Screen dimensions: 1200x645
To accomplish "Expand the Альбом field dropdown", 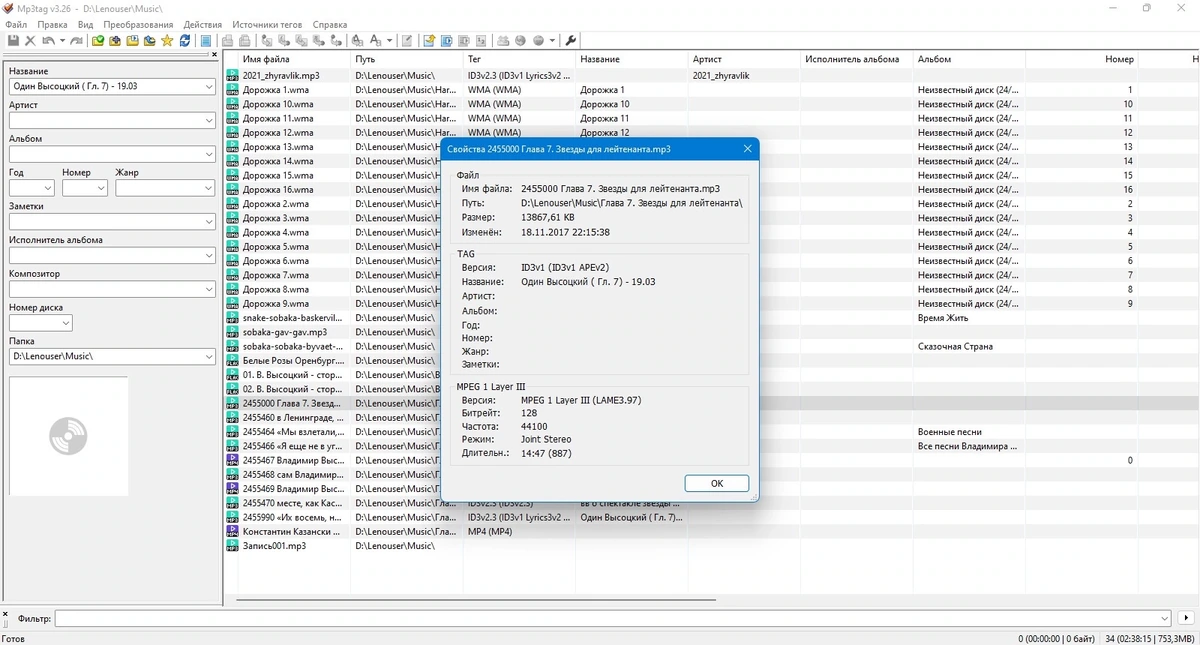I will [x=208, y=154].
